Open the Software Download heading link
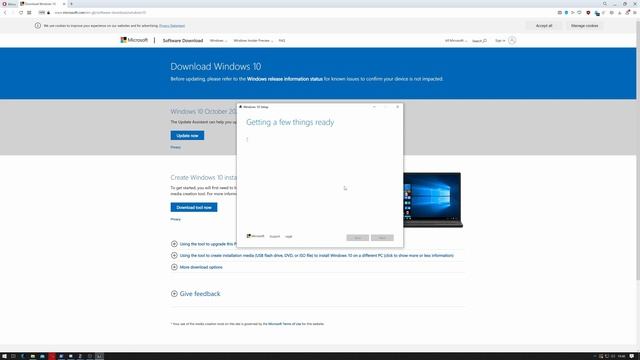The height and width of the screenshot is (360, 640). 182,40
